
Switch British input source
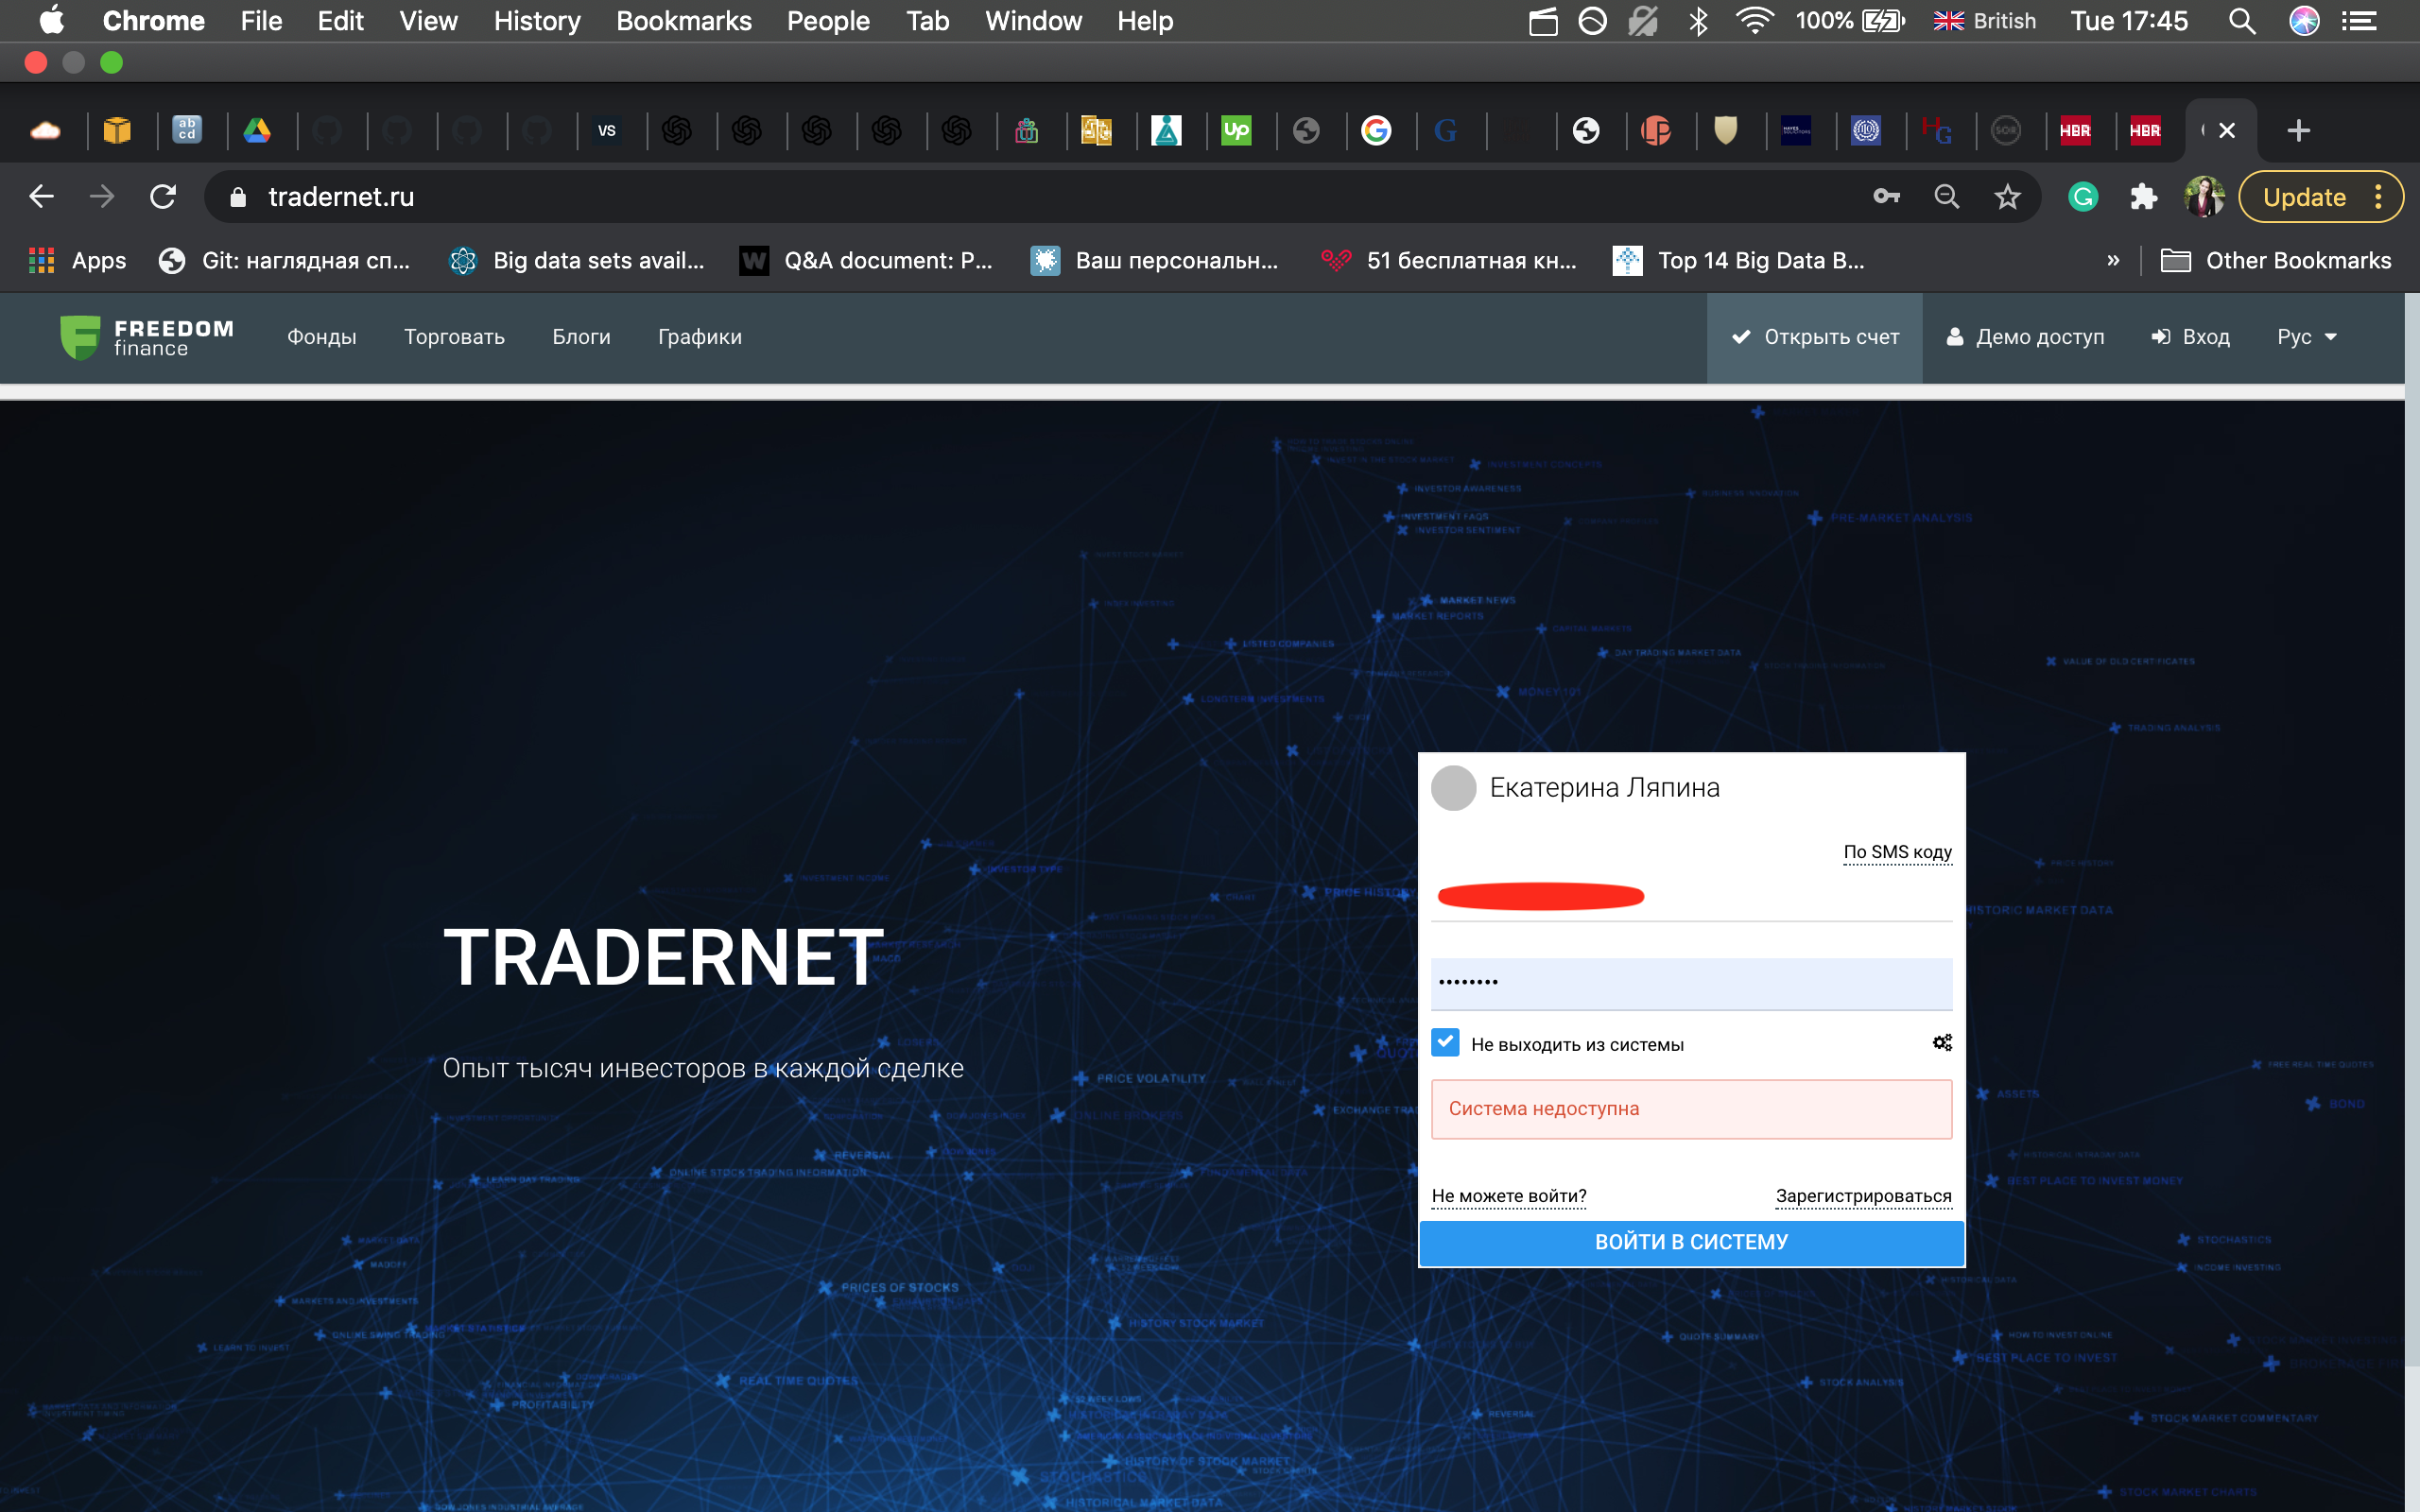(x=1984, y=21)
